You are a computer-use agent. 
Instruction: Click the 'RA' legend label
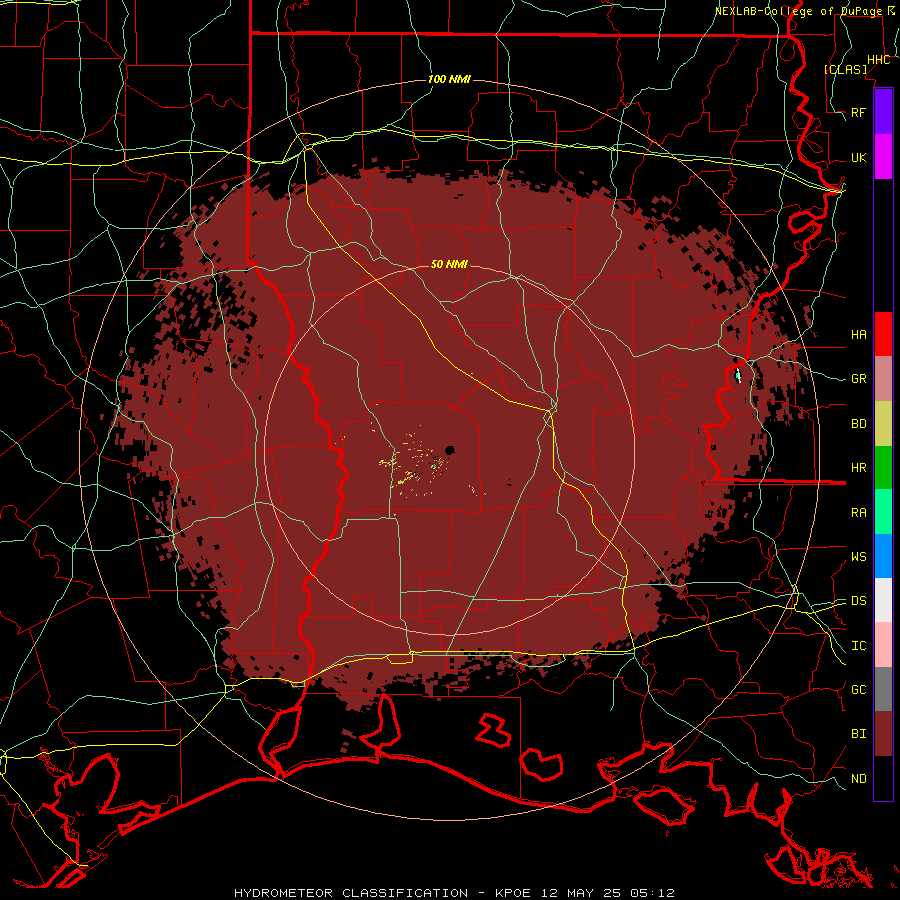[x=858, y=513]
